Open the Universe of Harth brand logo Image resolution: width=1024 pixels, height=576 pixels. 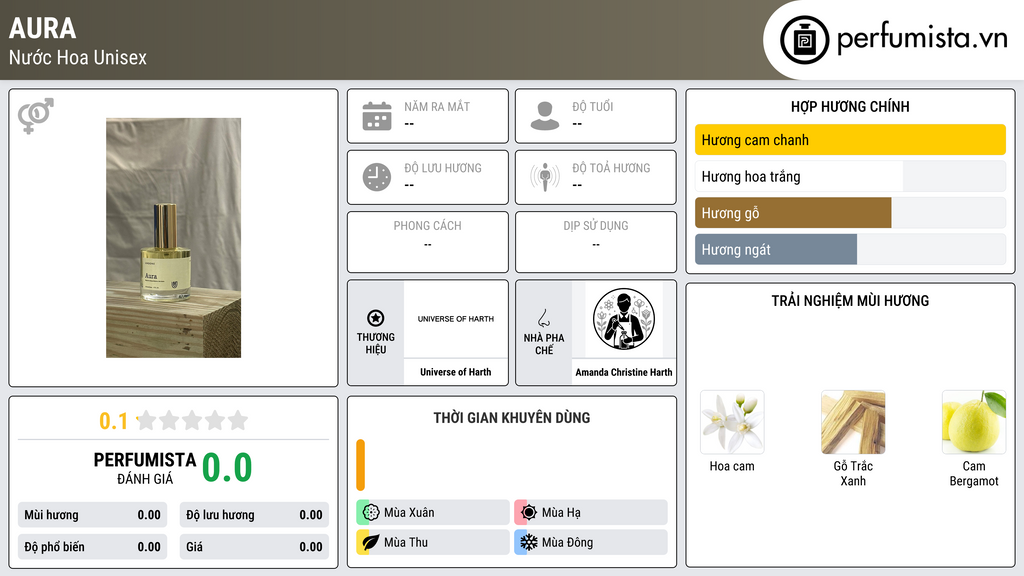(x=456, y=319)
